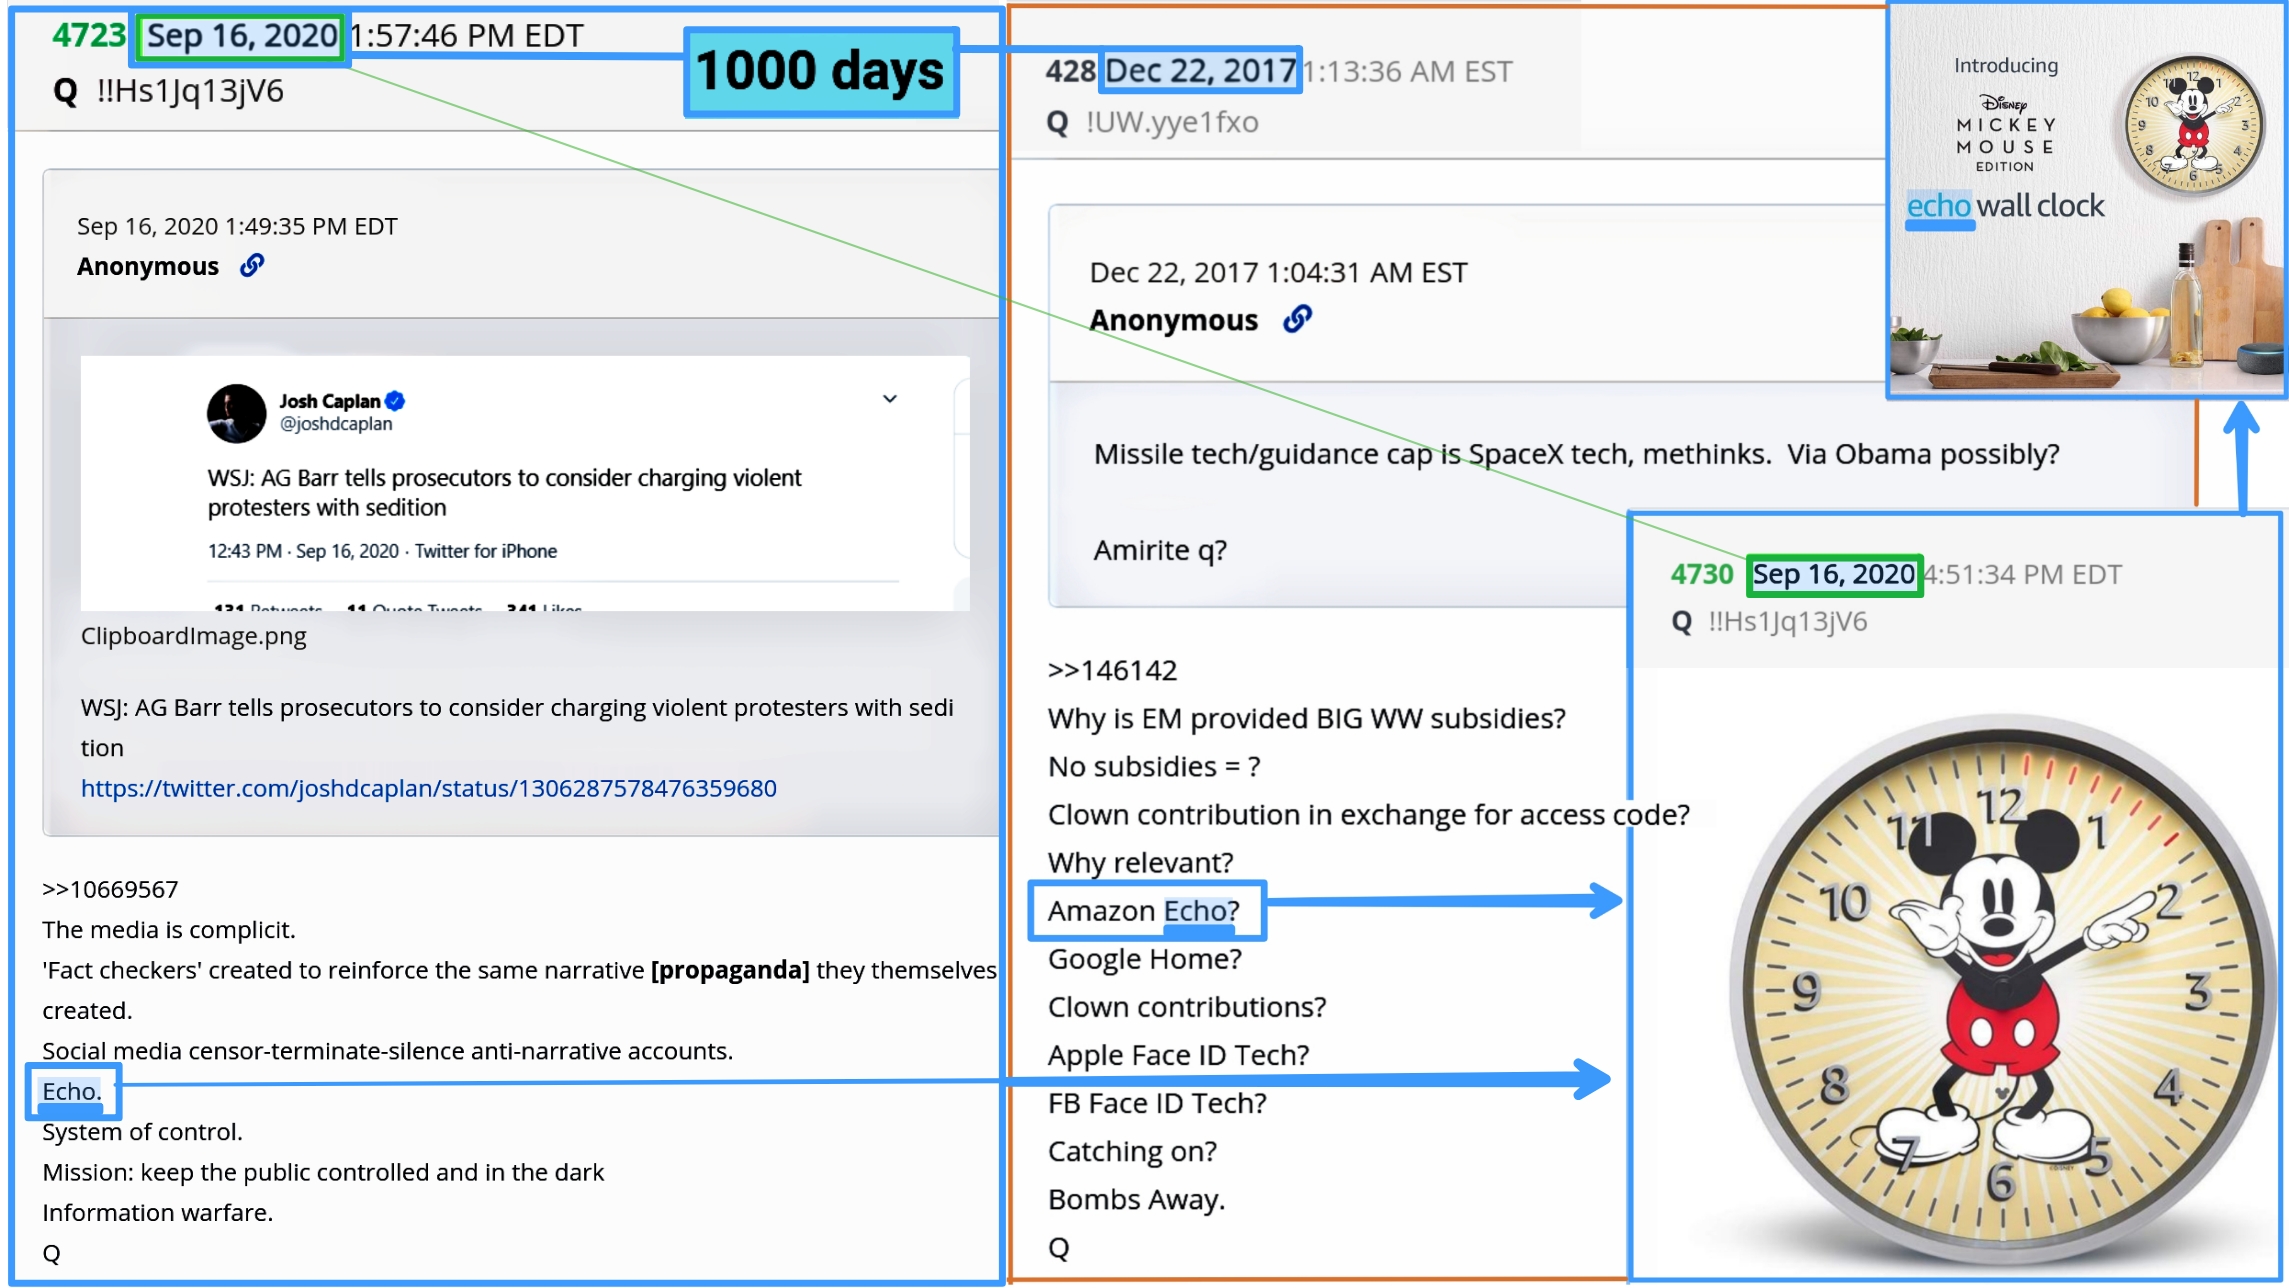
Task: Click the bold word [propaganda]
Action: (x=730, y=970)
